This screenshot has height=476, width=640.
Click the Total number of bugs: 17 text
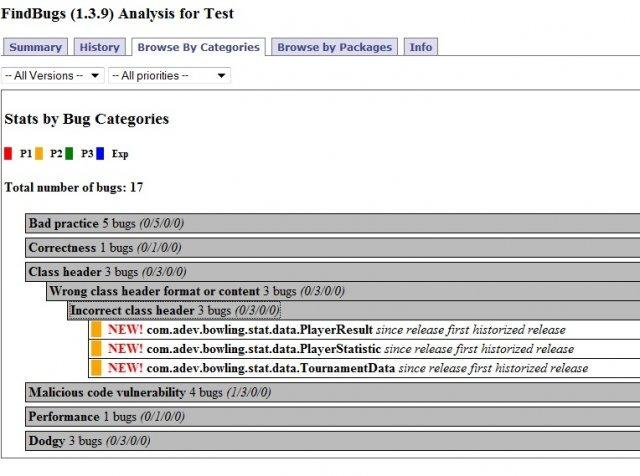[74, 187]
